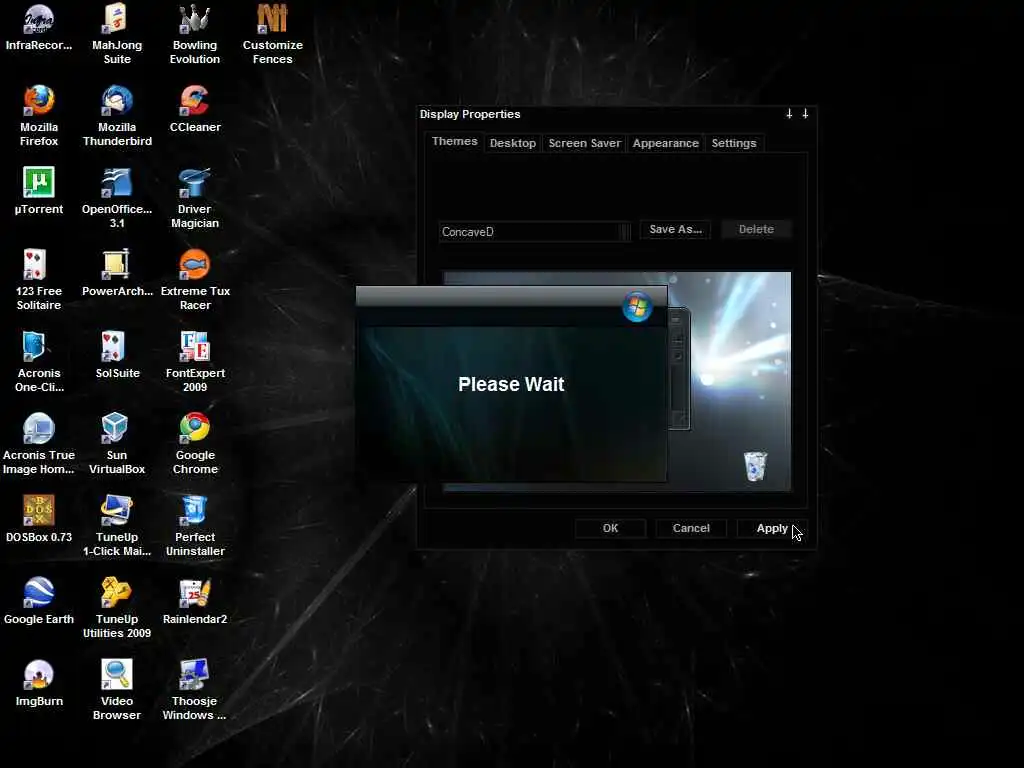Switch to the Desktop tab

coord(513,143)
